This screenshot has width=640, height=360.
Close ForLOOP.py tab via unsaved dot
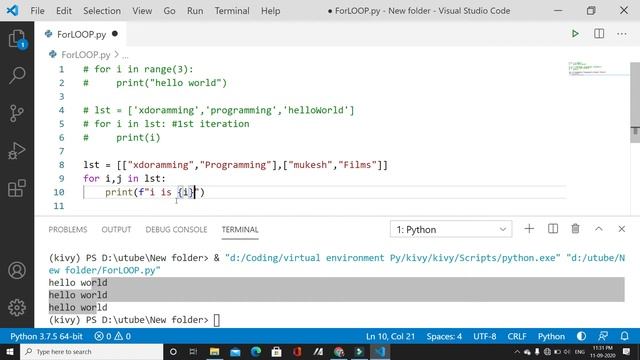(115, 34)
